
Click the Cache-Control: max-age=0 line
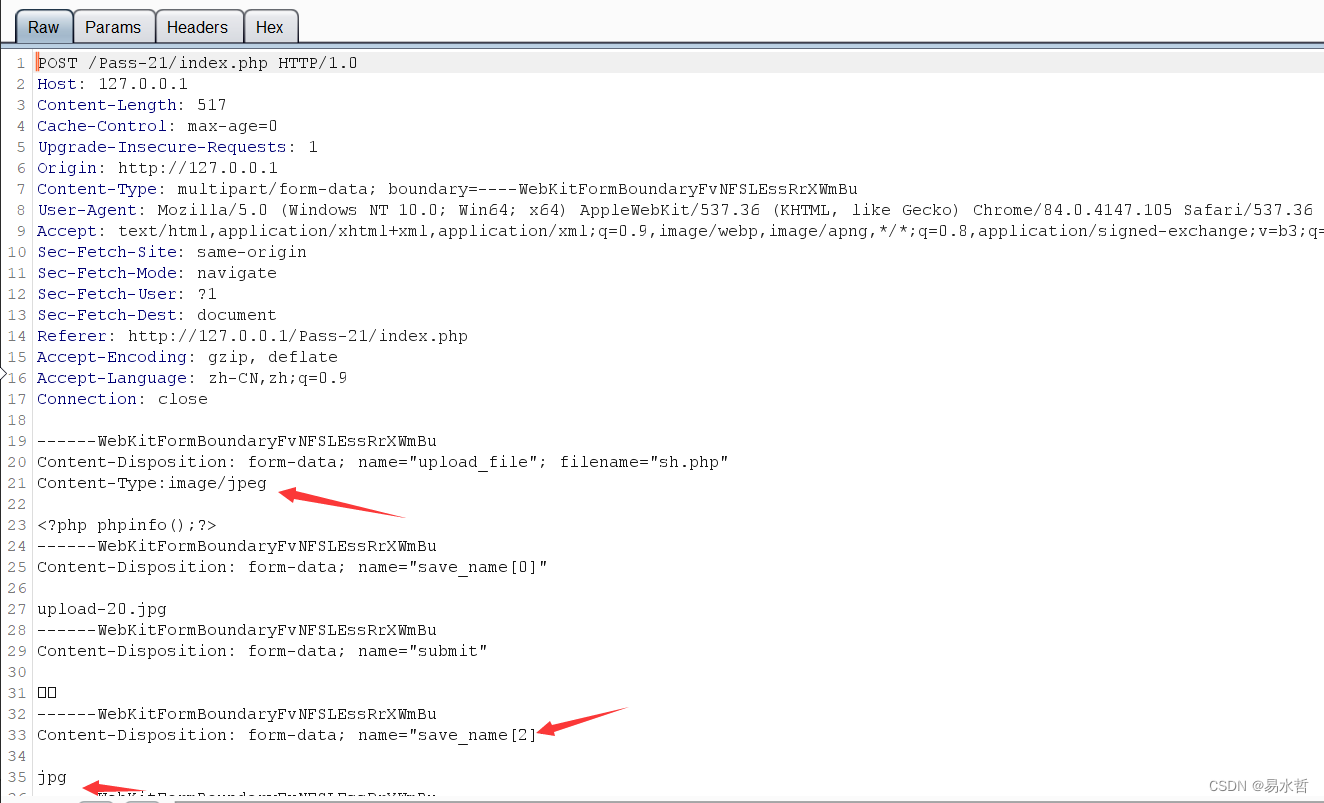pos(157,126)
